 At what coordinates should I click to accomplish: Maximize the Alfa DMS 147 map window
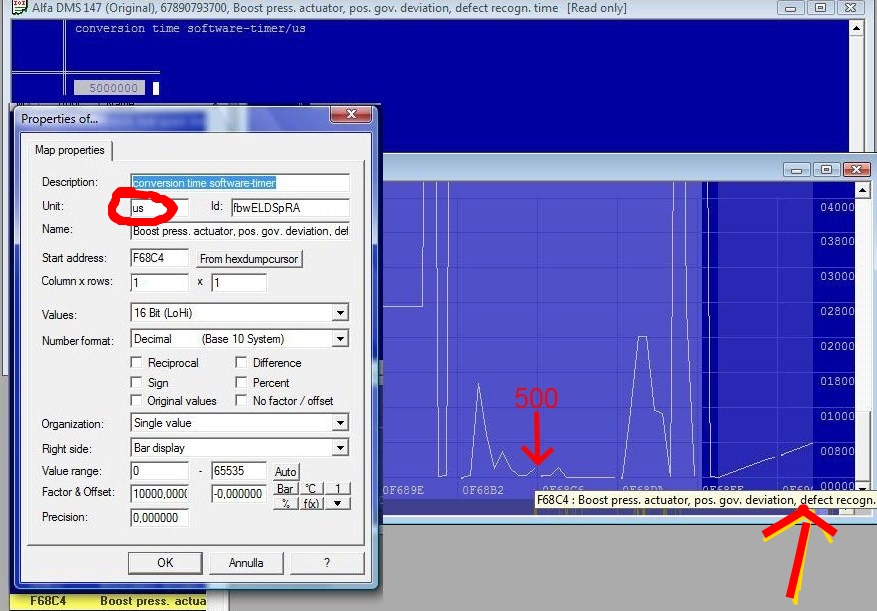[x=820, y=8]
